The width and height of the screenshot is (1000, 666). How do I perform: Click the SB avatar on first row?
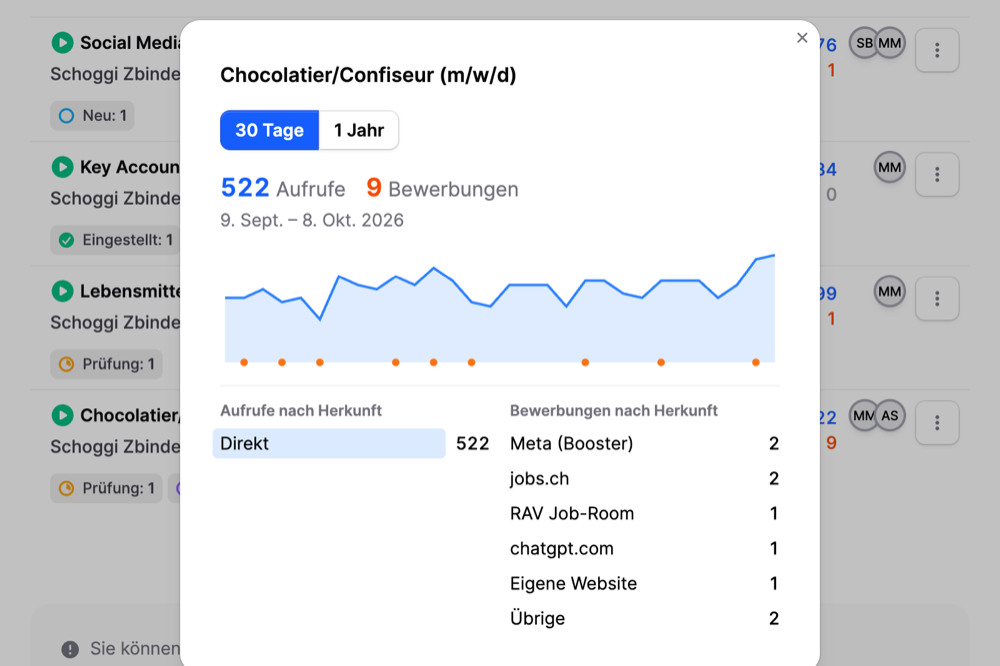click(864, 43)
